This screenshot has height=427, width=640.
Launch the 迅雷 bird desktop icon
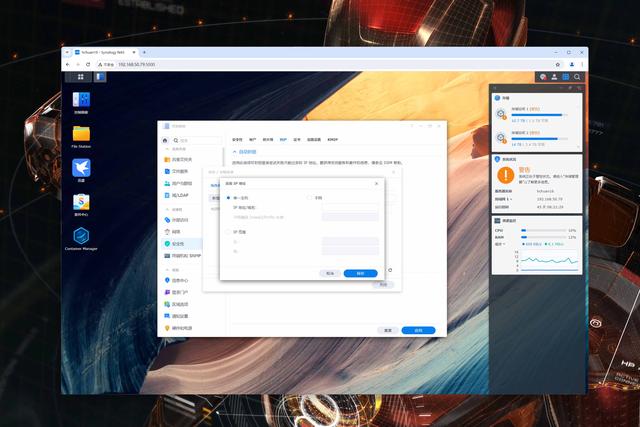point(81,170)
